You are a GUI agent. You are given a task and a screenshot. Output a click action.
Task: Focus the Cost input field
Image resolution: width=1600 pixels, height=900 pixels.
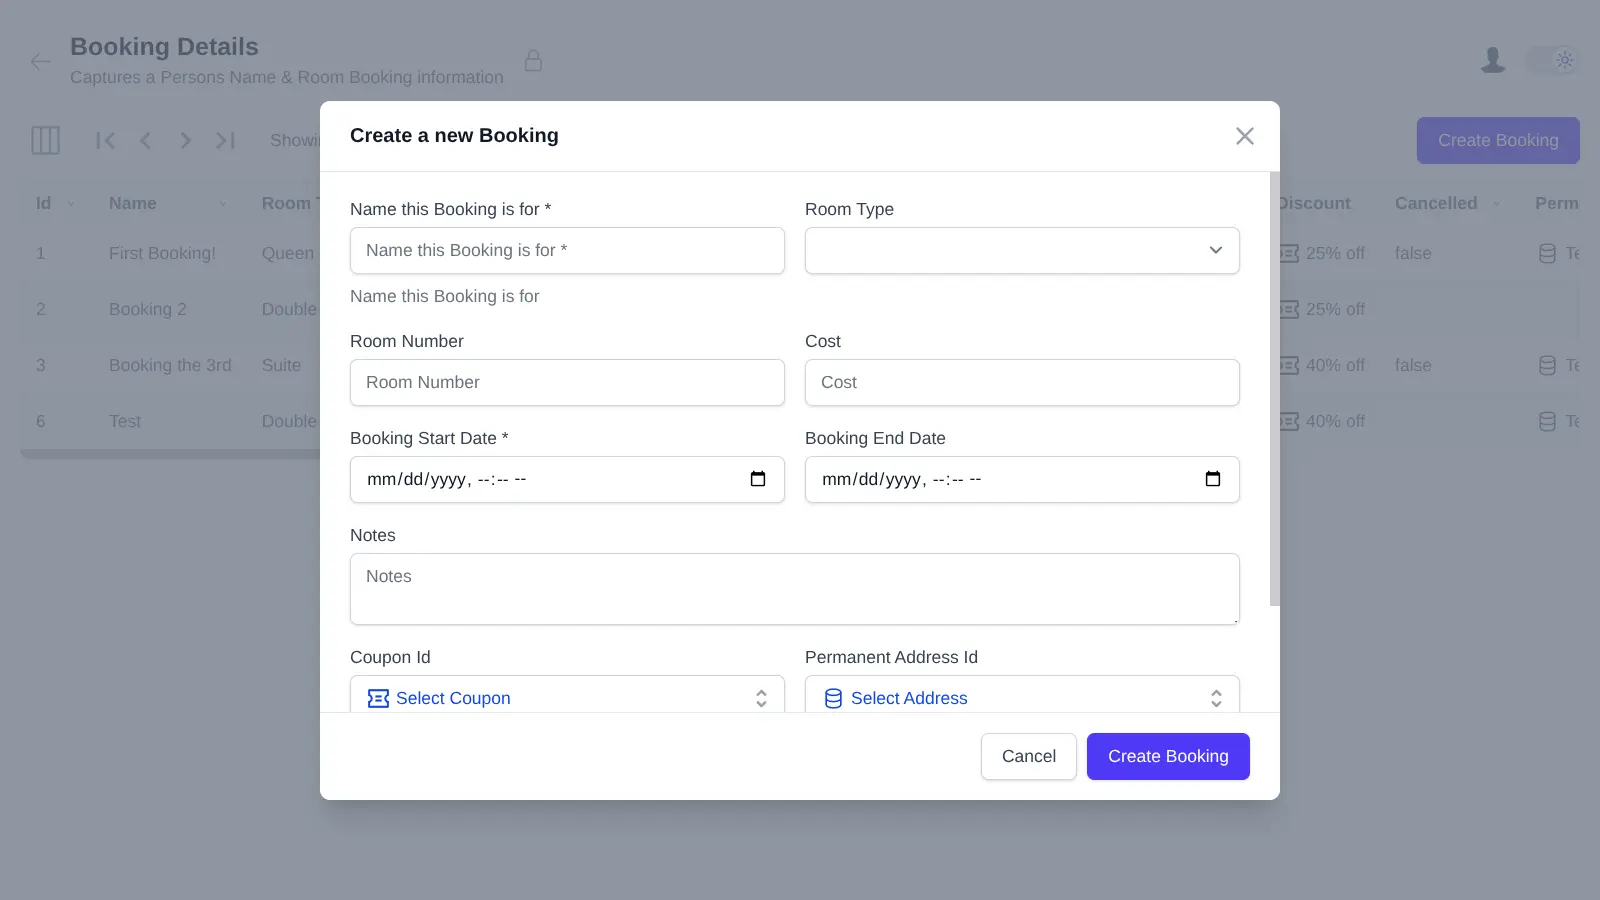pos(1022,382)
